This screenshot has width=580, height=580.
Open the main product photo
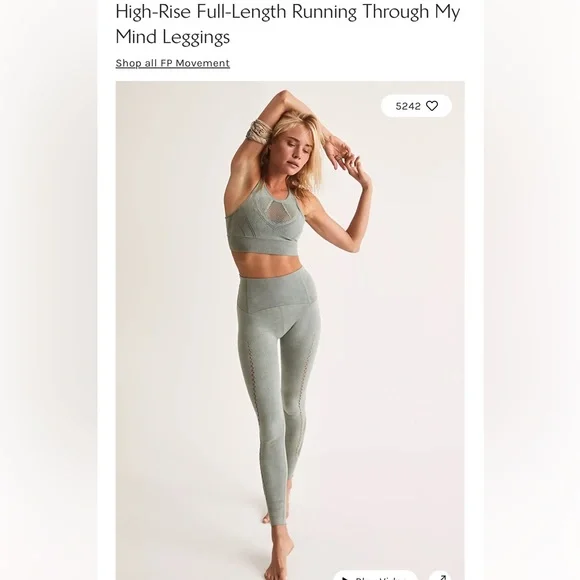point(290,330)
